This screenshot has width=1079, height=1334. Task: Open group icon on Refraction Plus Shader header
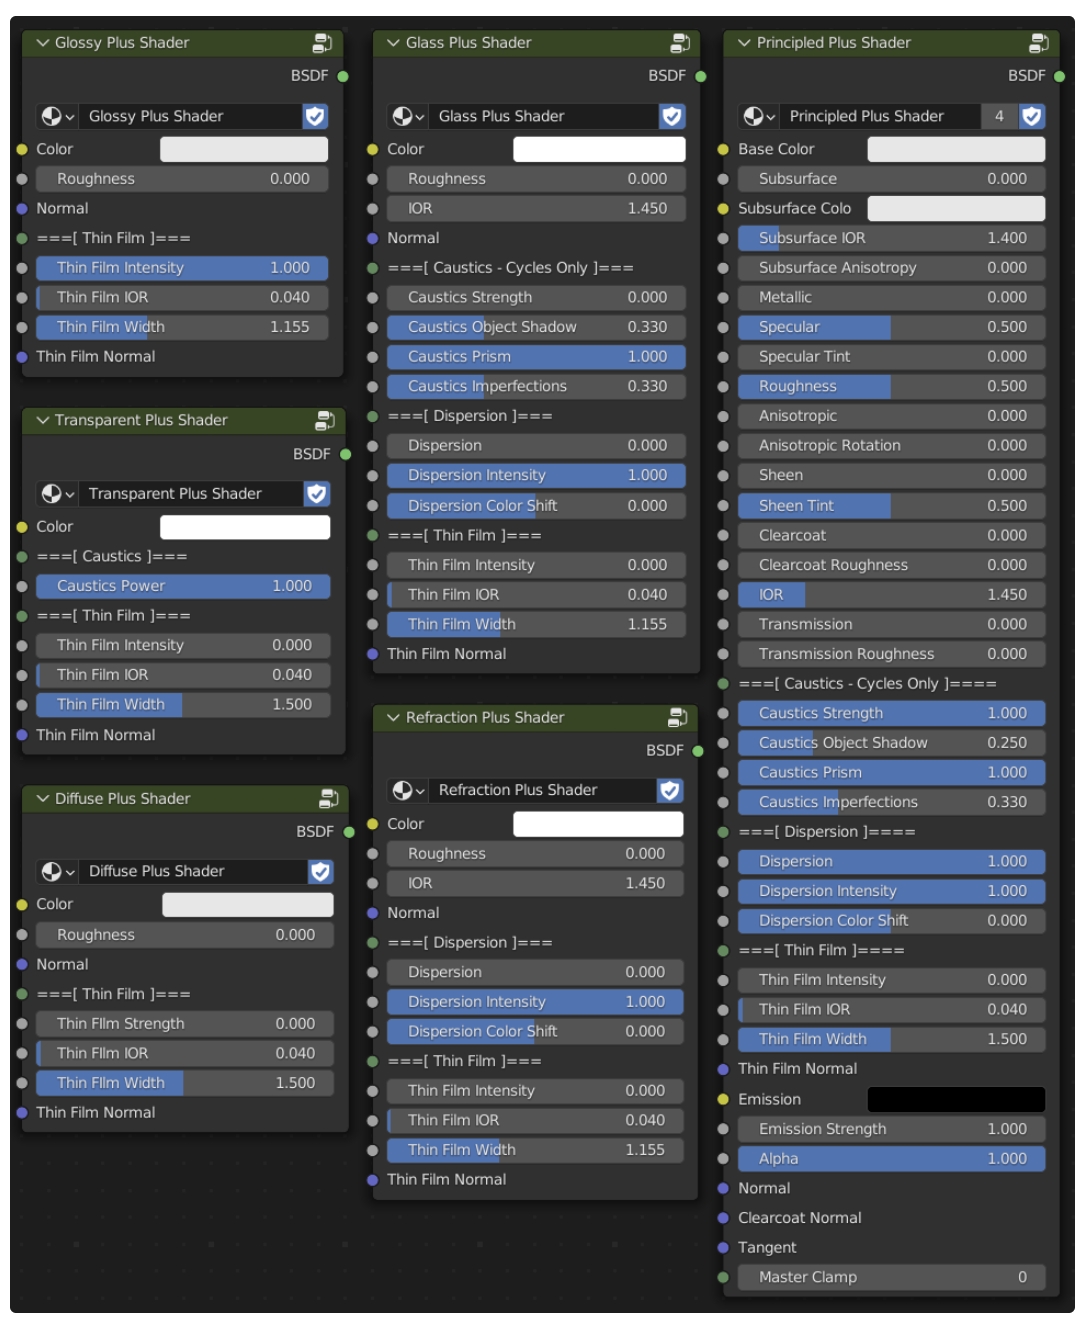[x=677, y=717]
